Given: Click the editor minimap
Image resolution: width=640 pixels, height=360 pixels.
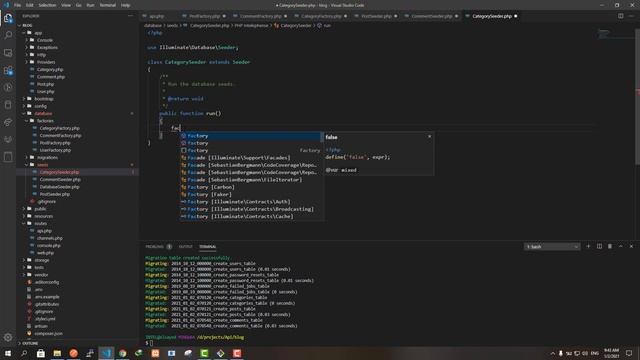Looking at the screenshot, I should click(616, 35).
